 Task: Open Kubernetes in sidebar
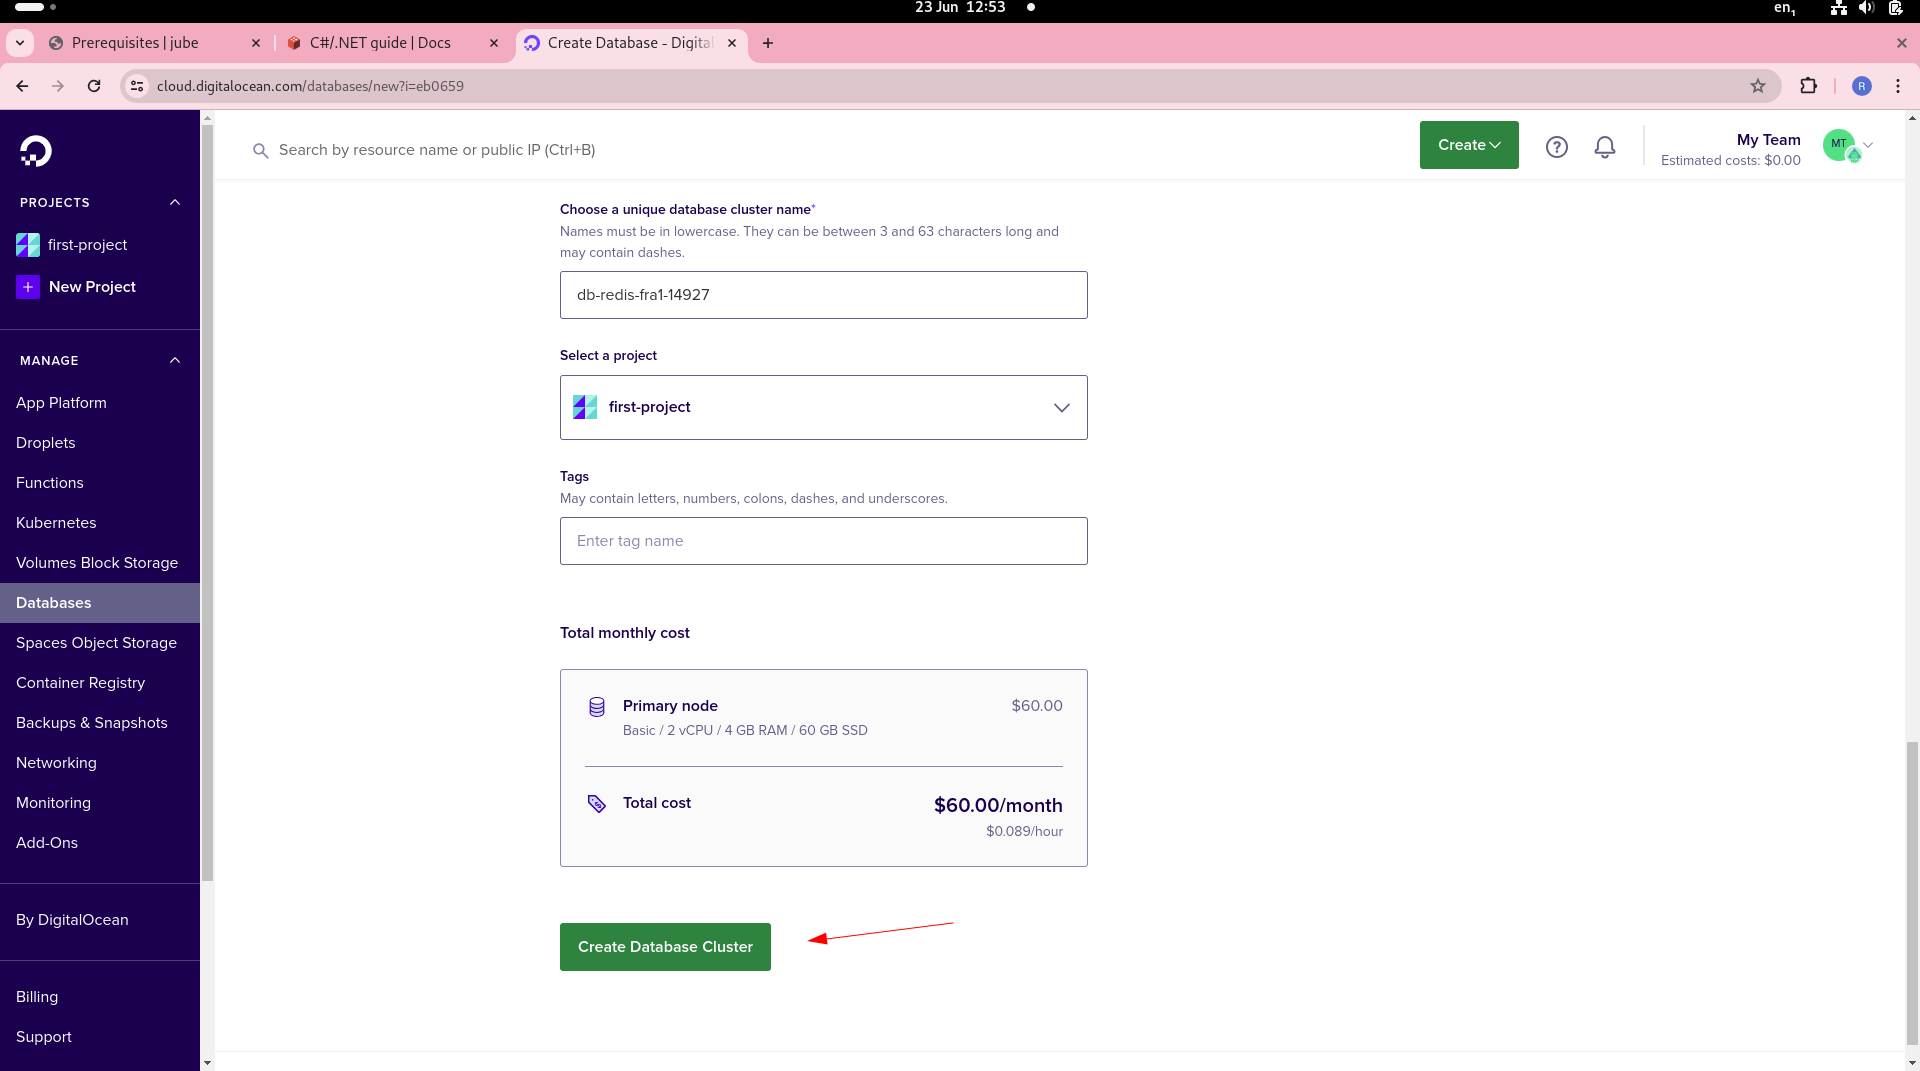click(x=56, y=523)
